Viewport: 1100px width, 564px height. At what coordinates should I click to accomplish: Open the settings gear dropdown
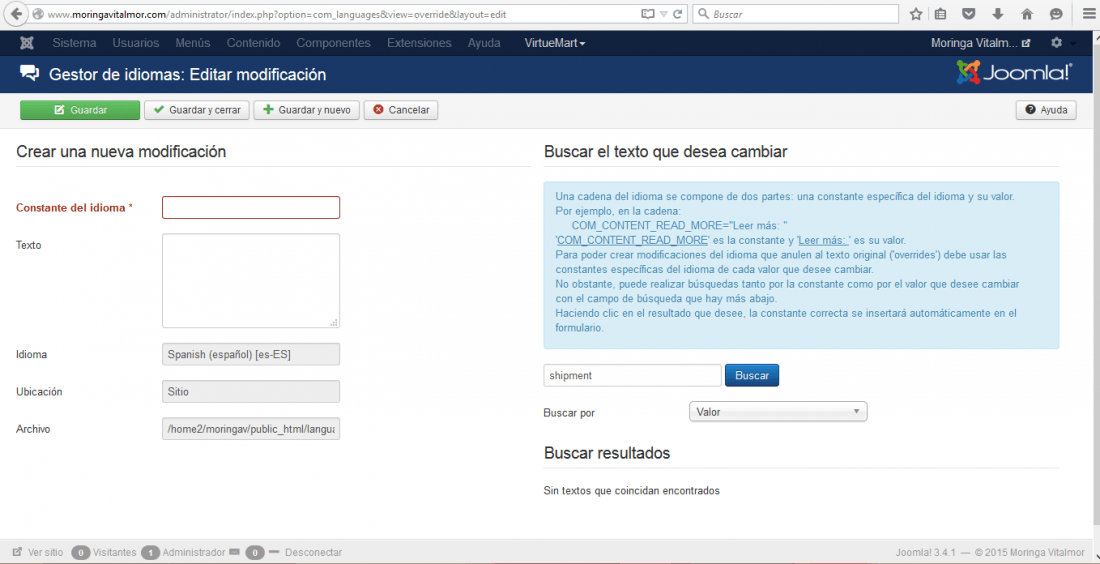point(1057,43)
